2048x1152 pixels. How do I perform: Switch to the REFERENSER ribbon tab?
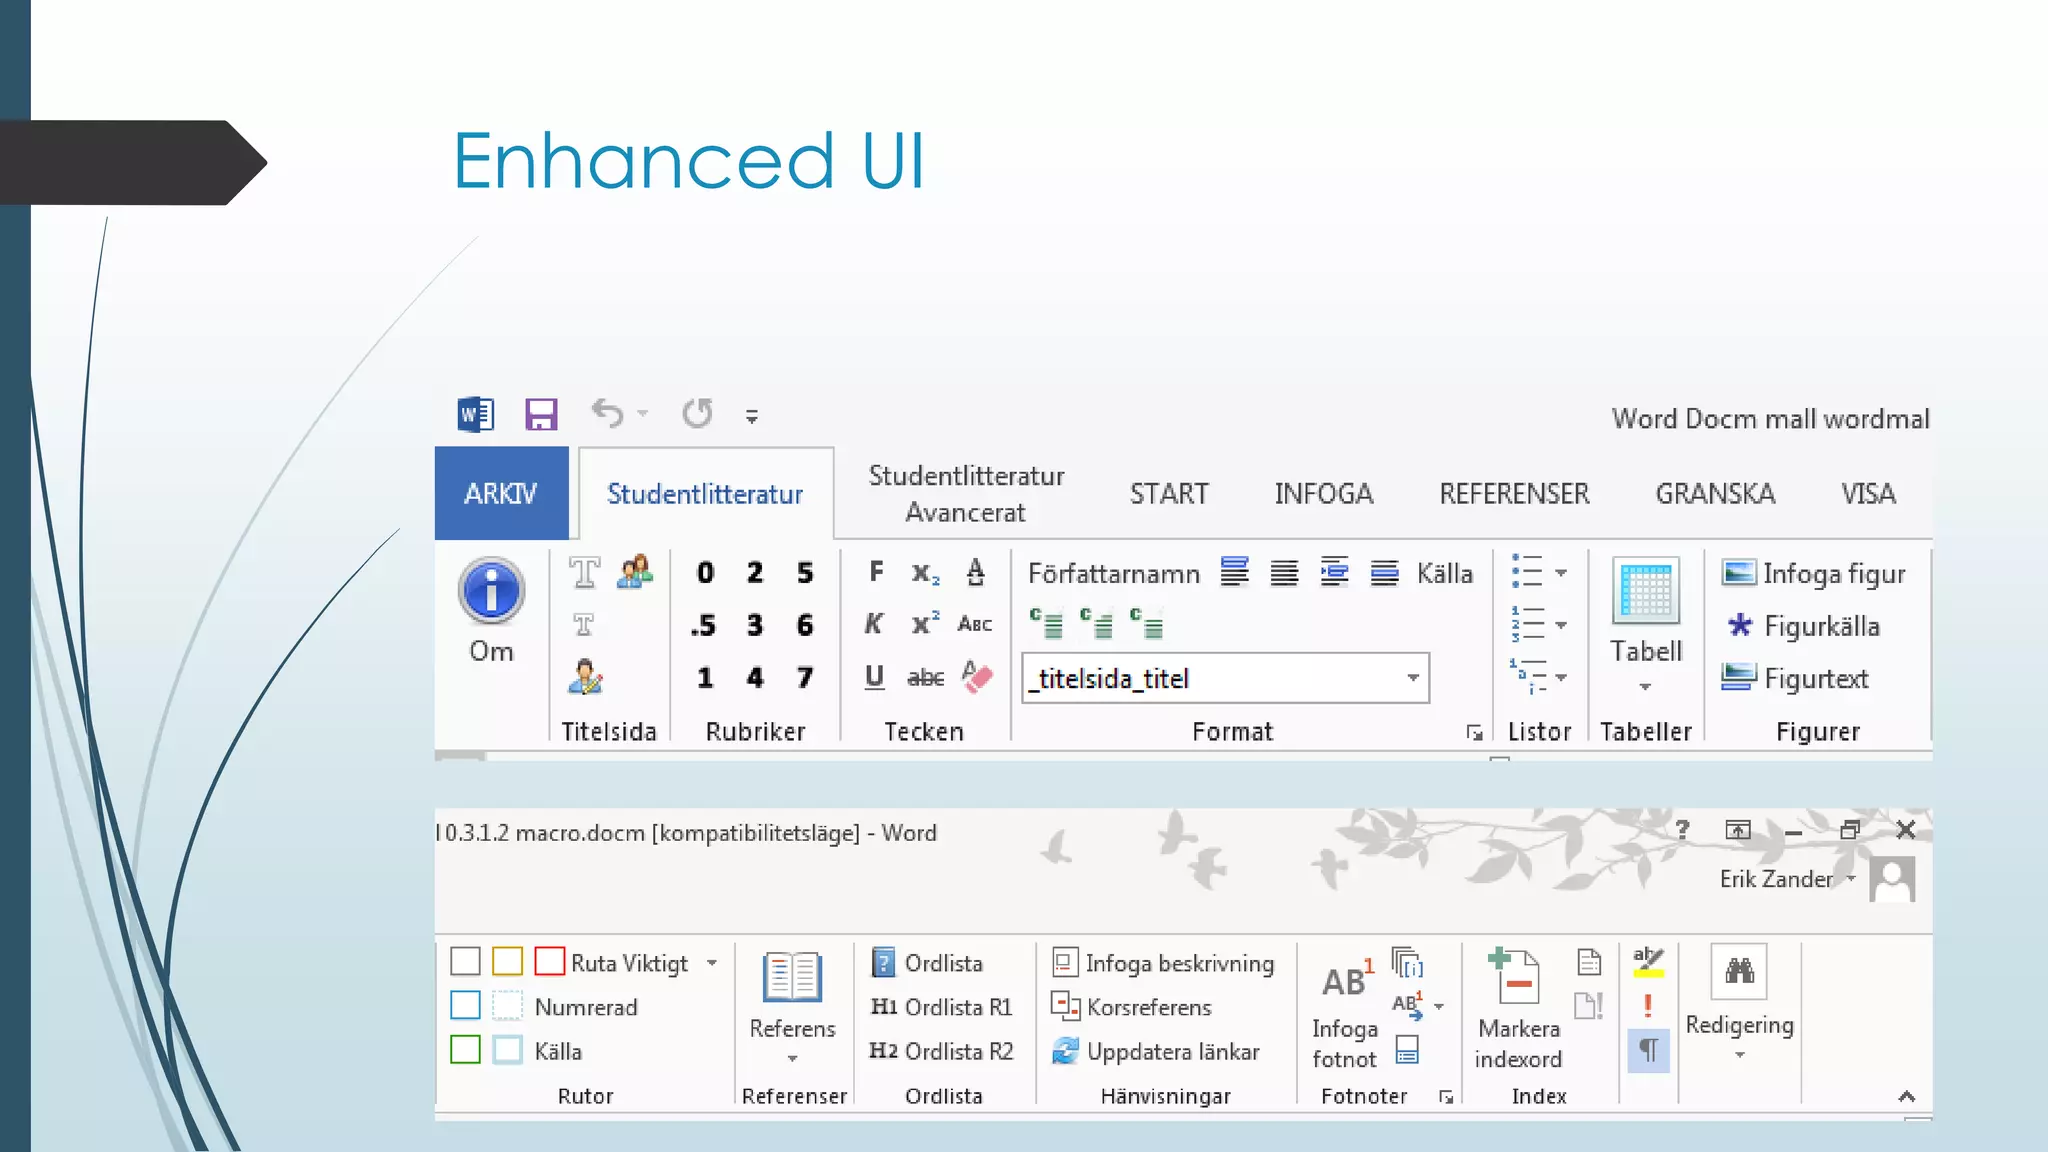pos(1514,494)
